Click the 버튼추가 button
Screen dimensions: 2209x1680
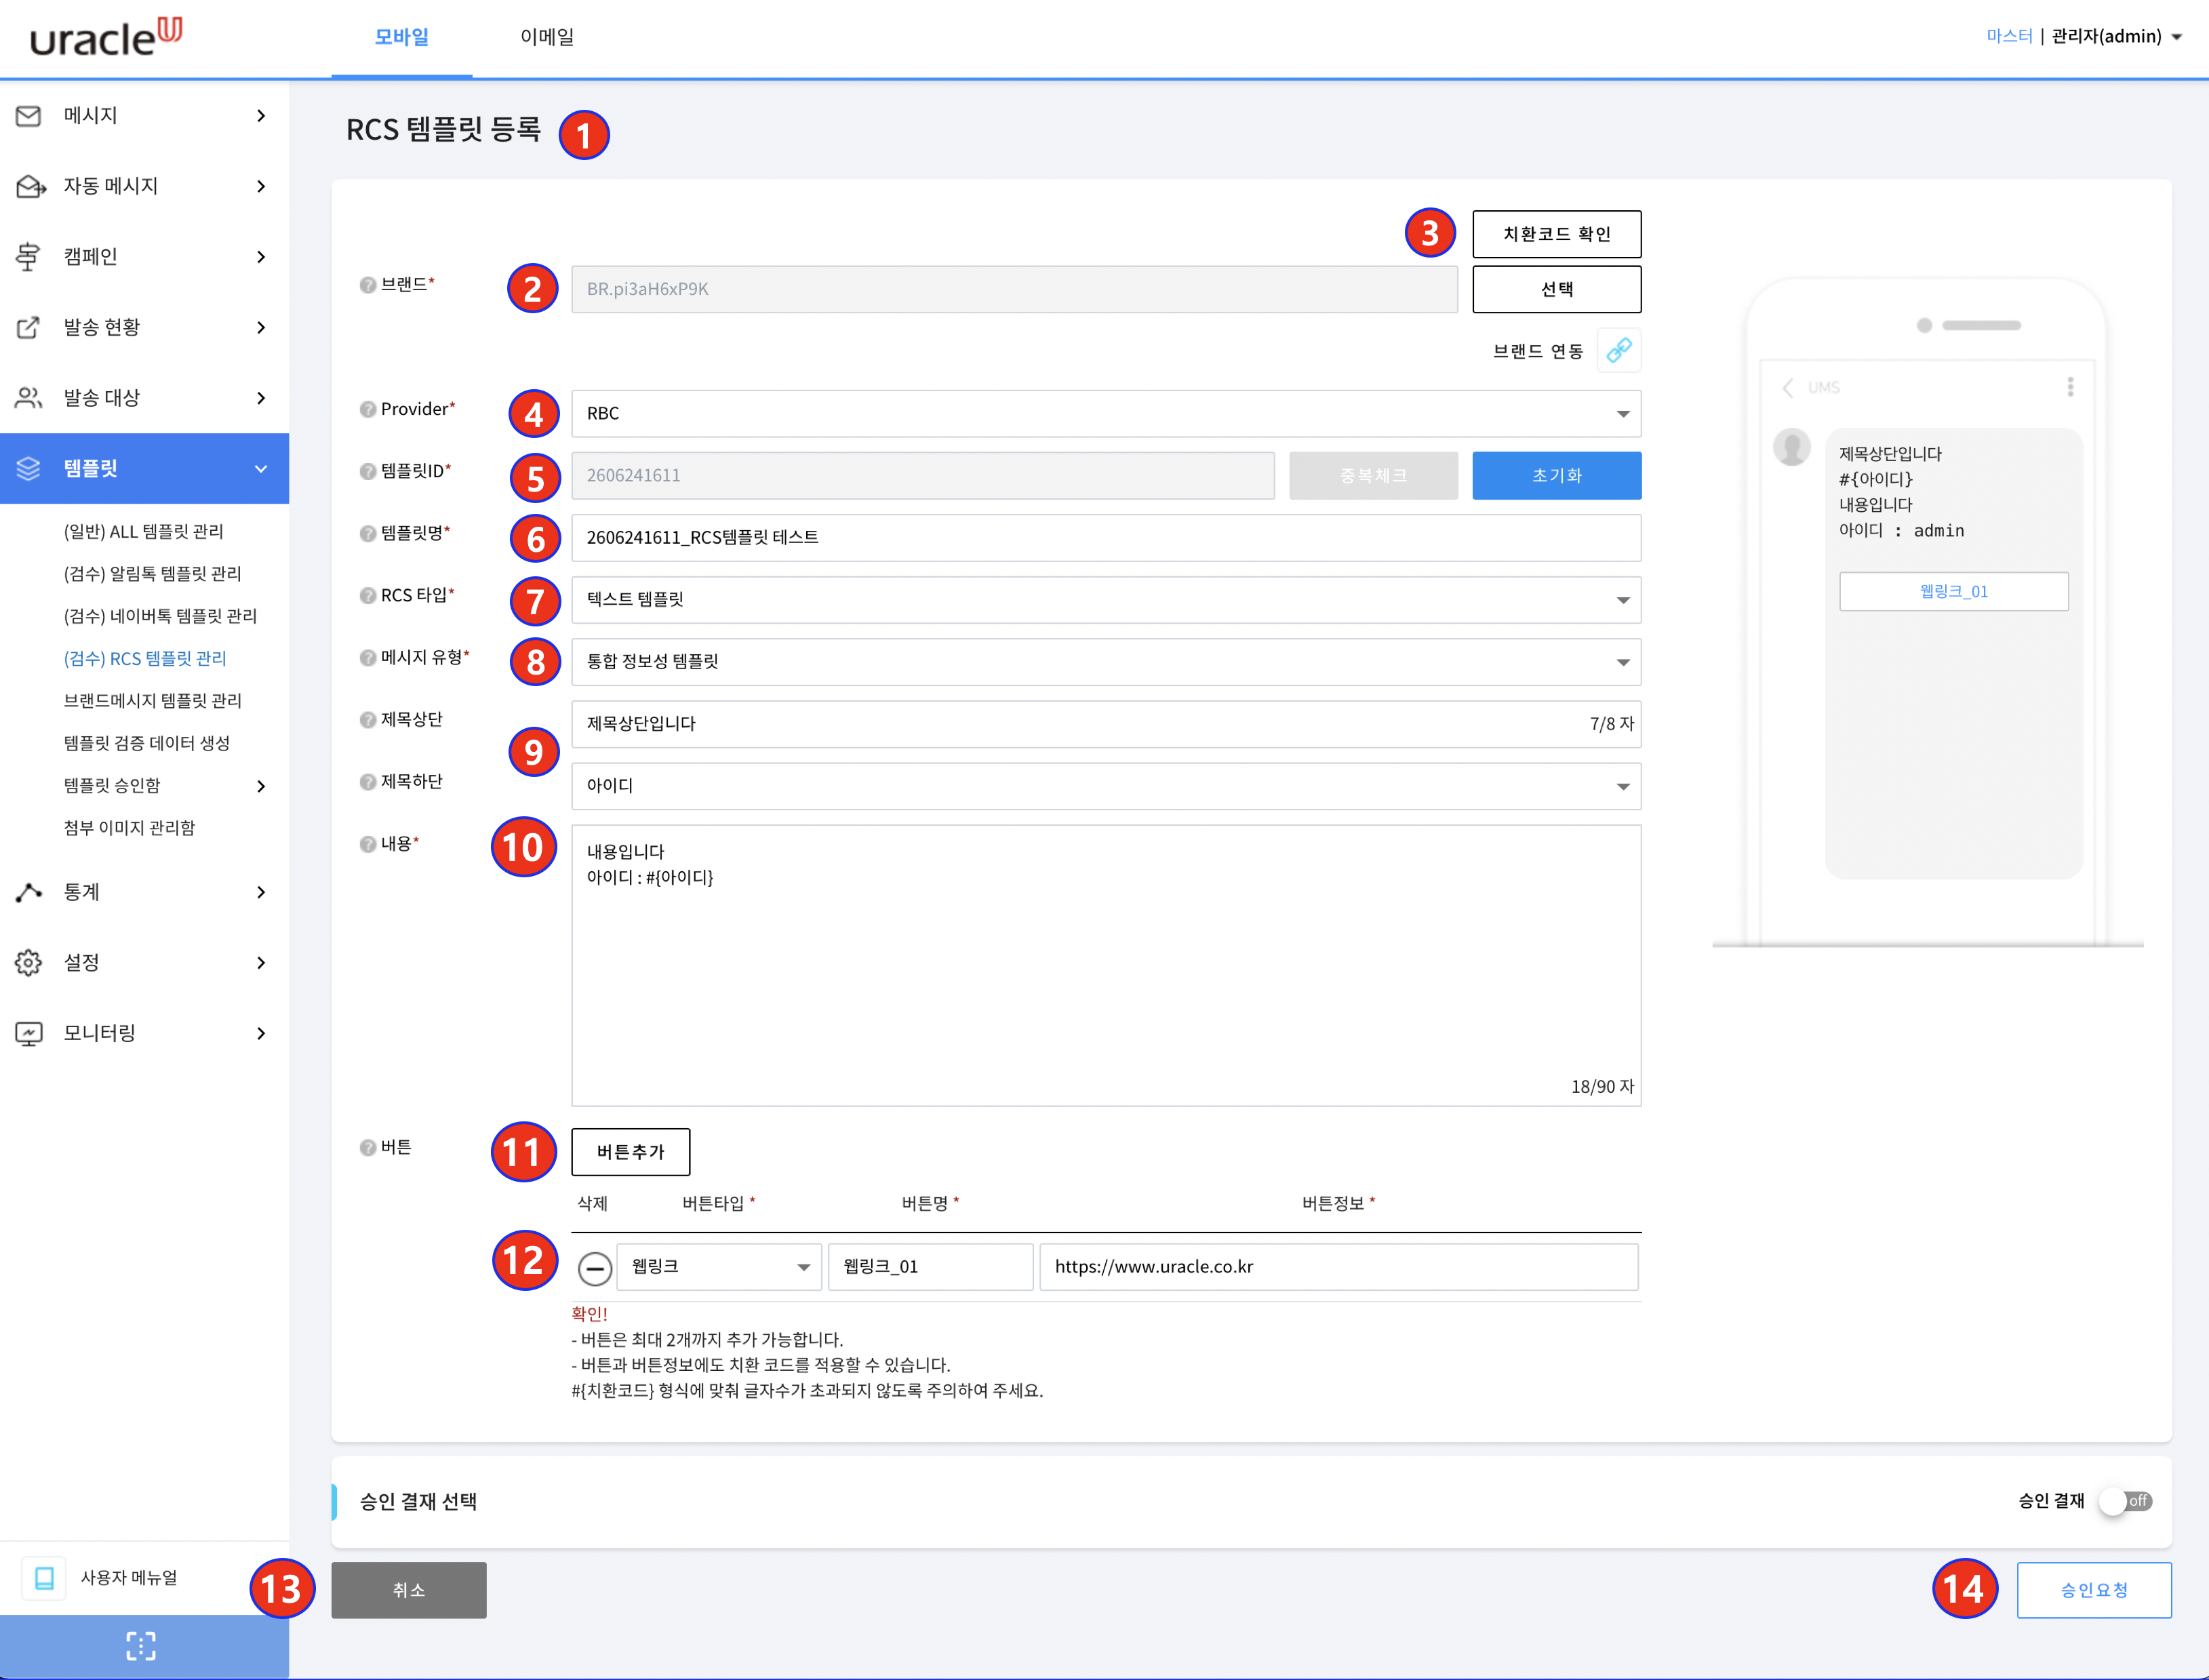pyautogui.click(x=630, y=1152)
